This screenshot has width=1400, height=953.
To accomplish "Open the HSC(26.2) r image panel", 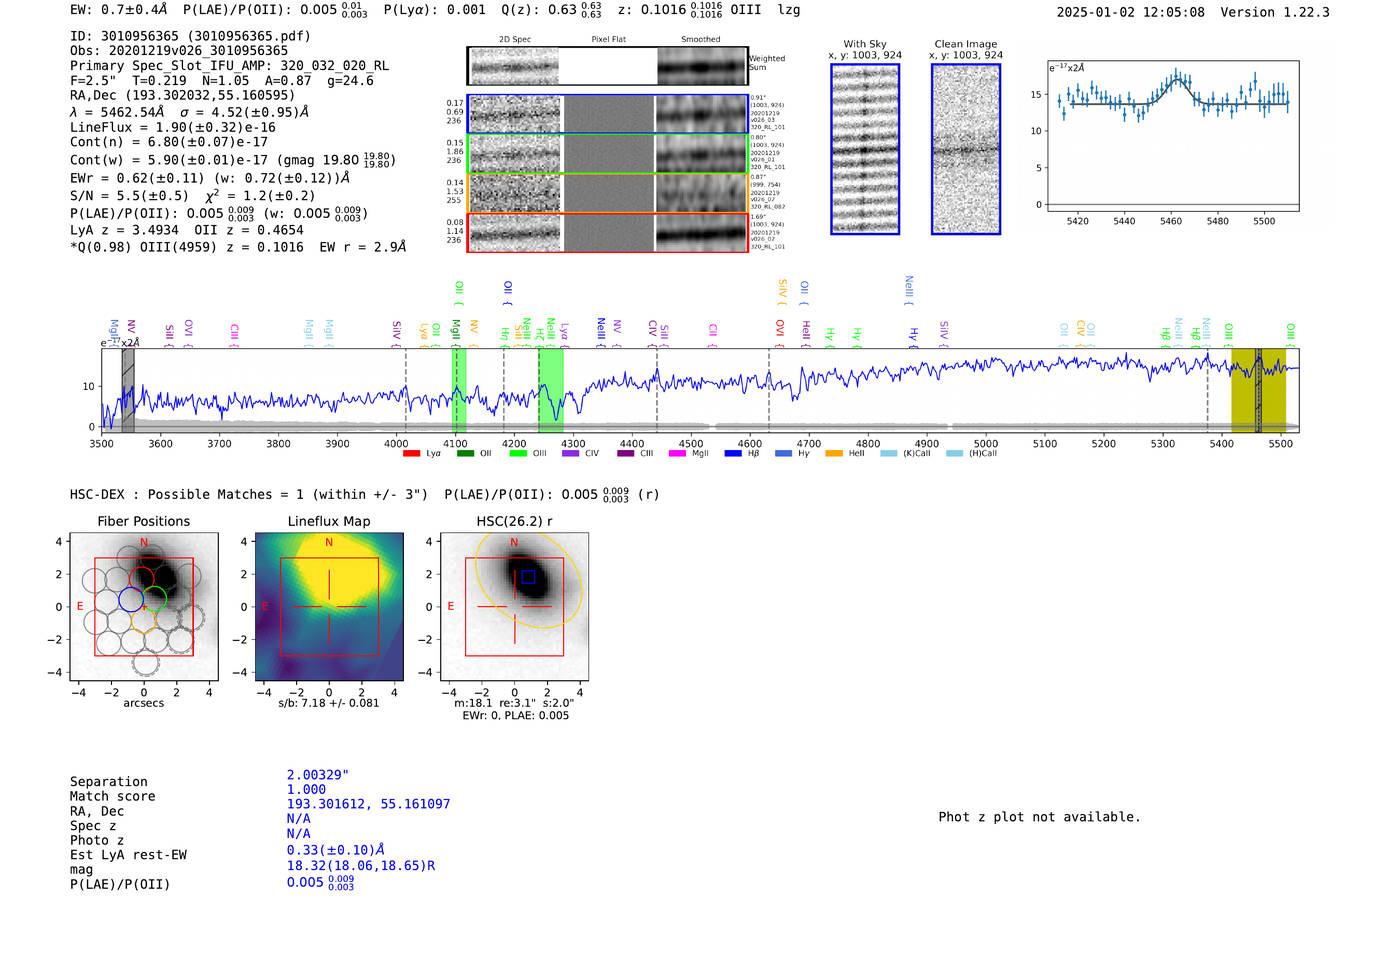I will pos(514,607).
